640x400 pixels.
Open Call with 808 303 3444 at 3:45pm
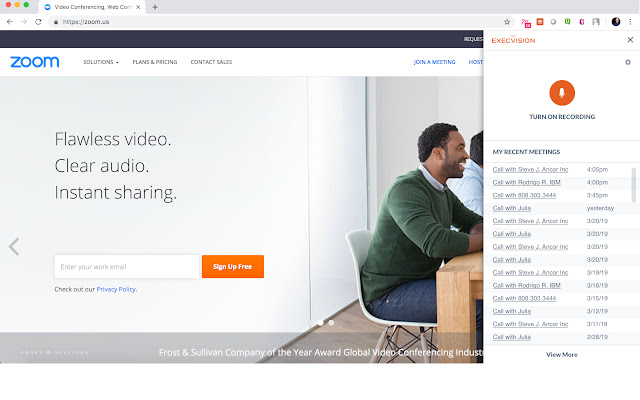pyautogui.click(x=524, y=196)
